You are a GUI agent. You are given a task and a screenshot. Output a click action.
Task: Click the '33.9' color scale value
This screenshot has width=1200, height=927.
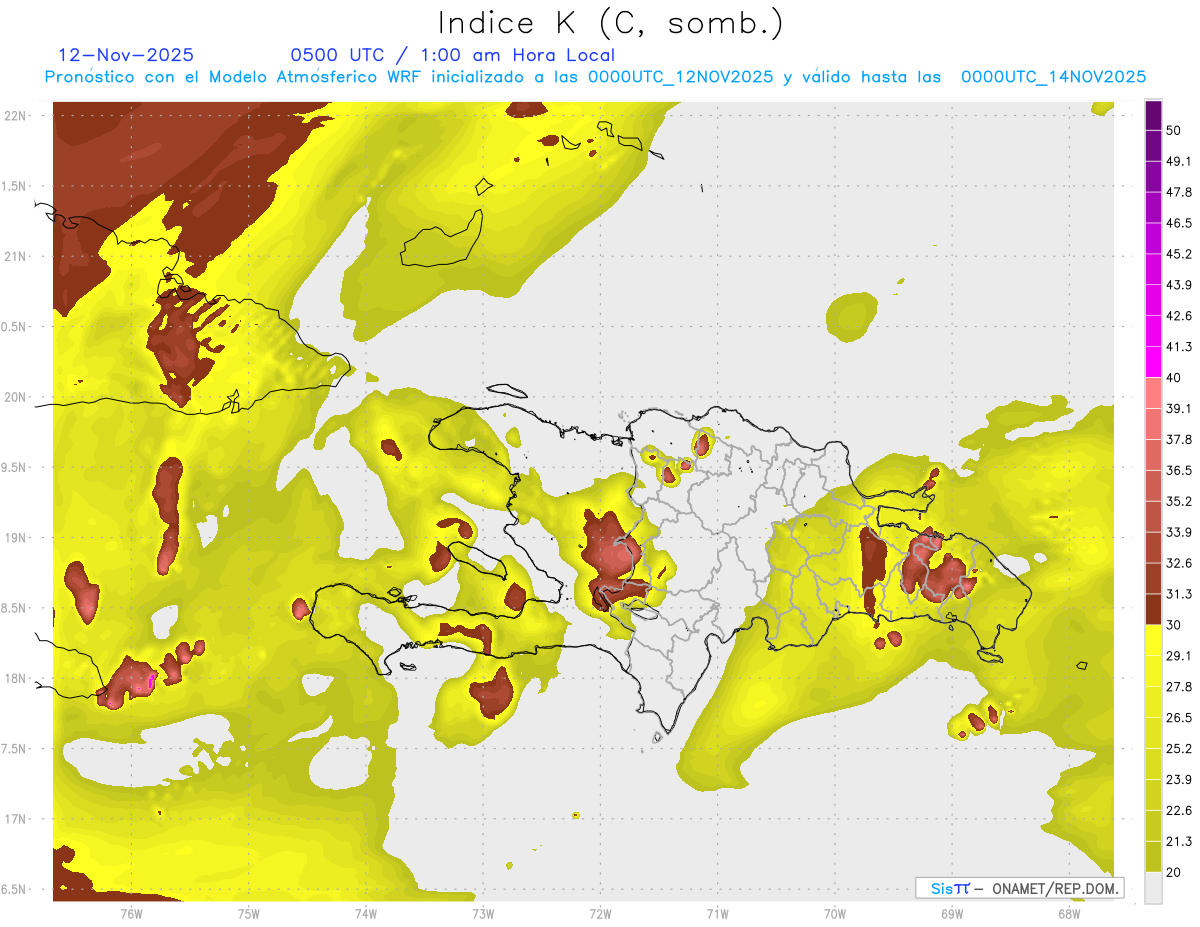1179,532
